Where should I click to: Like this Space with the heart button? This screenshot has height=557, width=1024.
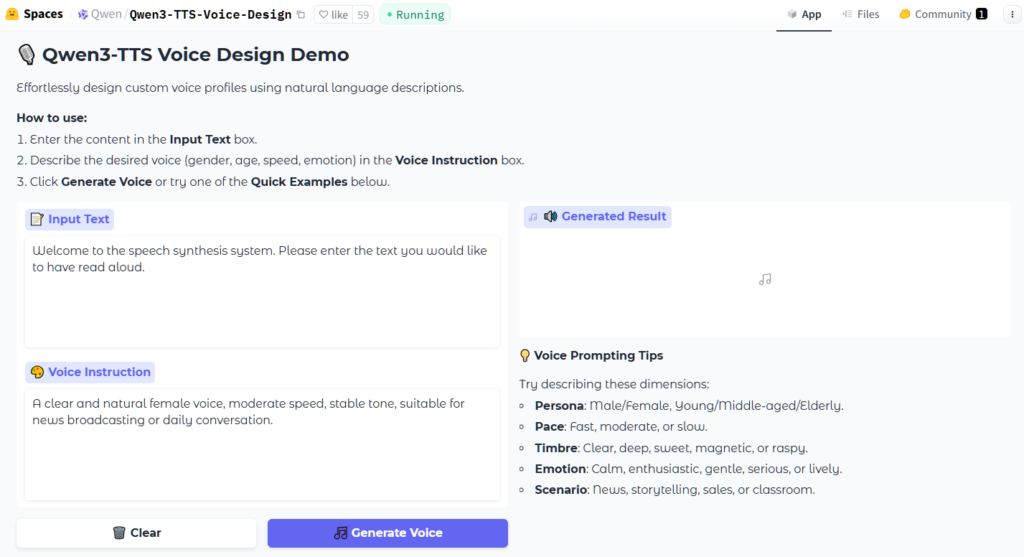click(332, 15)
